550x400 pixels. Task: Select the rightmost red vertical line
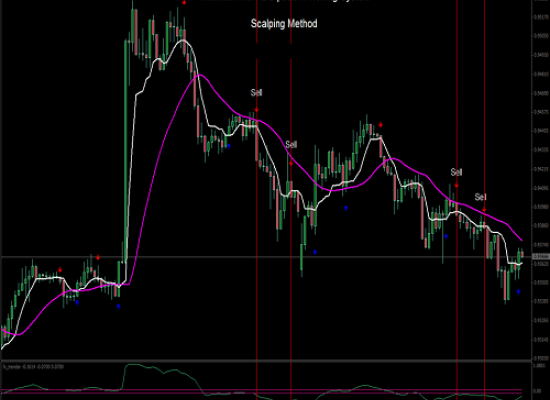coord(484,200)
